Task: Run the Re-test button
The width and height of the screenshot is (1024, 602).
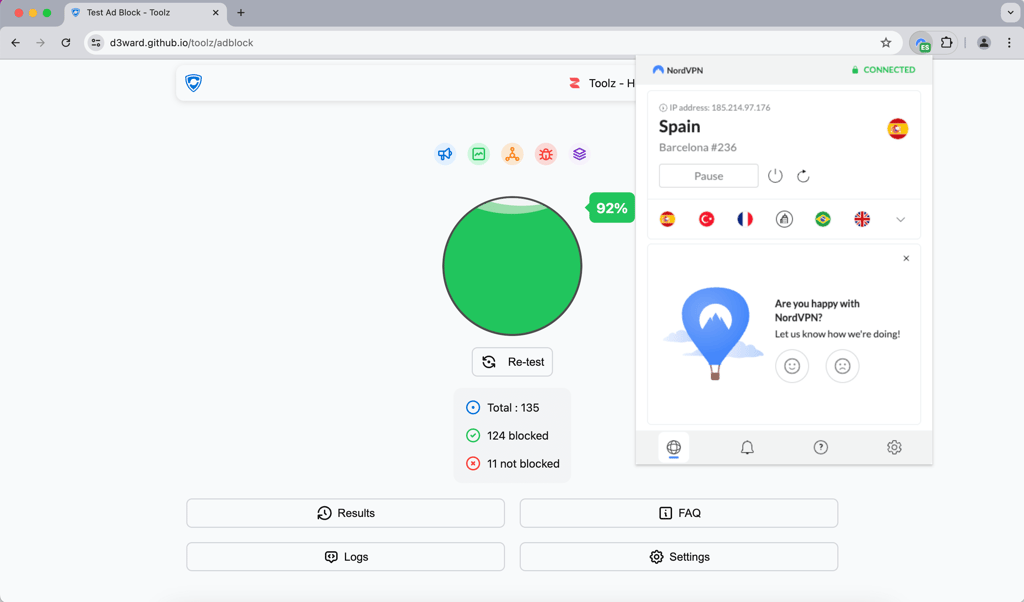Action: (512, 362)
